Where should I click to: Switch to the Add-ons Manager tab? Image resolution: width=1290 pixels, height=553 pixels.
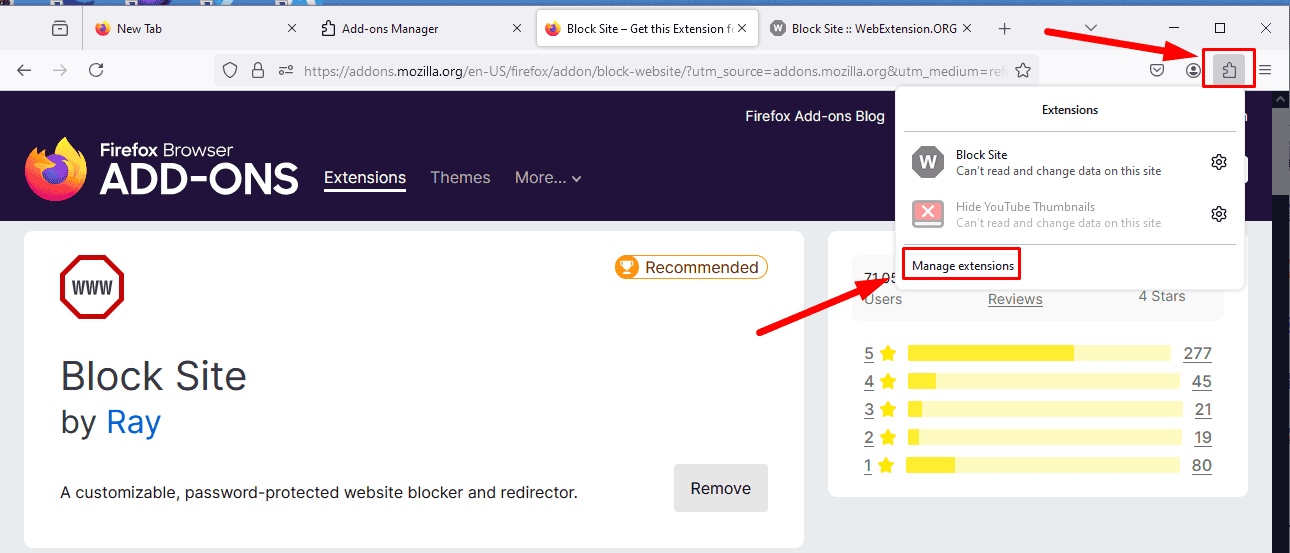pyautogui.click(x=421, y=29)
